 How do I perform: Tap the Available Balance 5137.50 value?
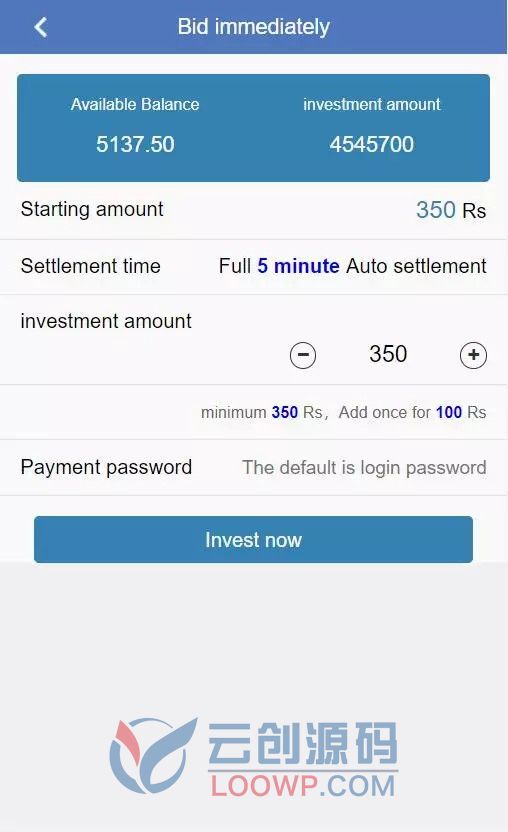click(x=135, y=144)
